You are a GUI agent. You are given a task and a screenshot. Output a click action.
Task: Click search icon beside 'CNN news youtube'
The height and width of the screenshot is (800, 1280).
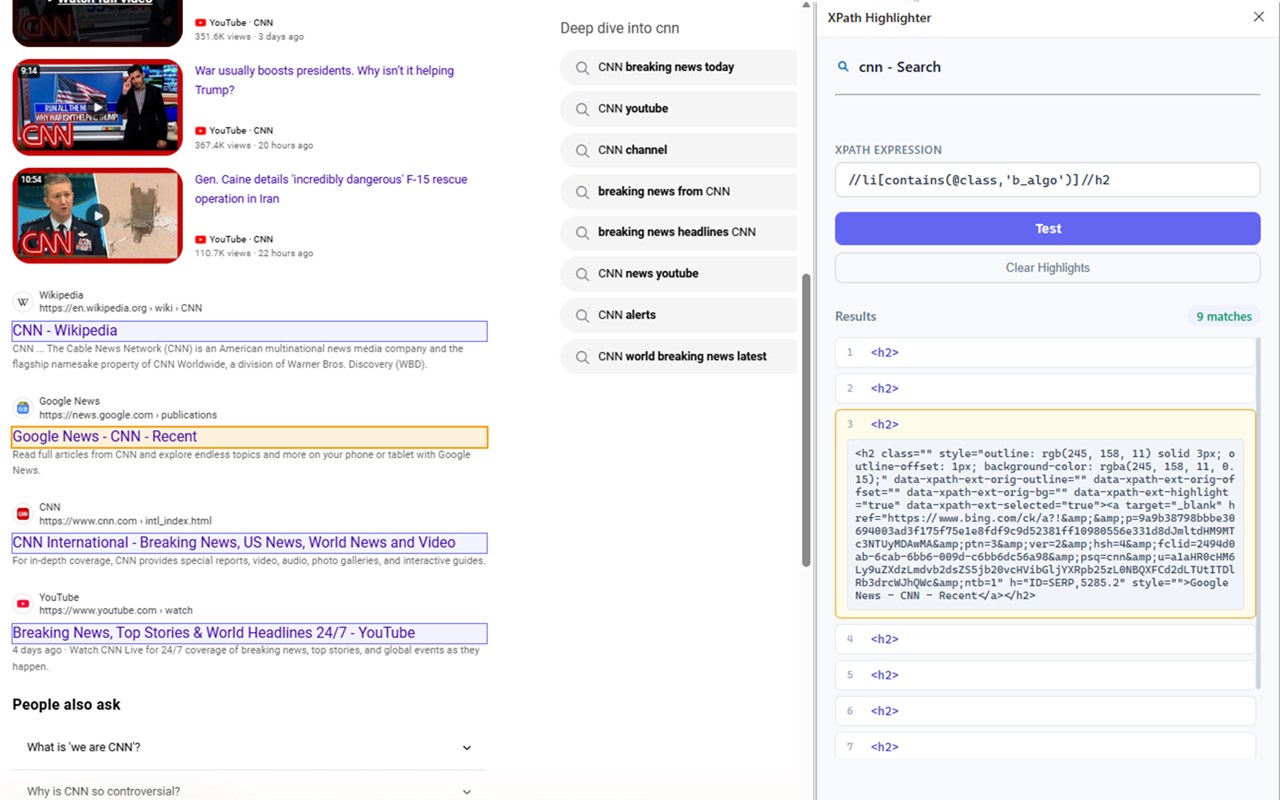click(x=582, y=274)
